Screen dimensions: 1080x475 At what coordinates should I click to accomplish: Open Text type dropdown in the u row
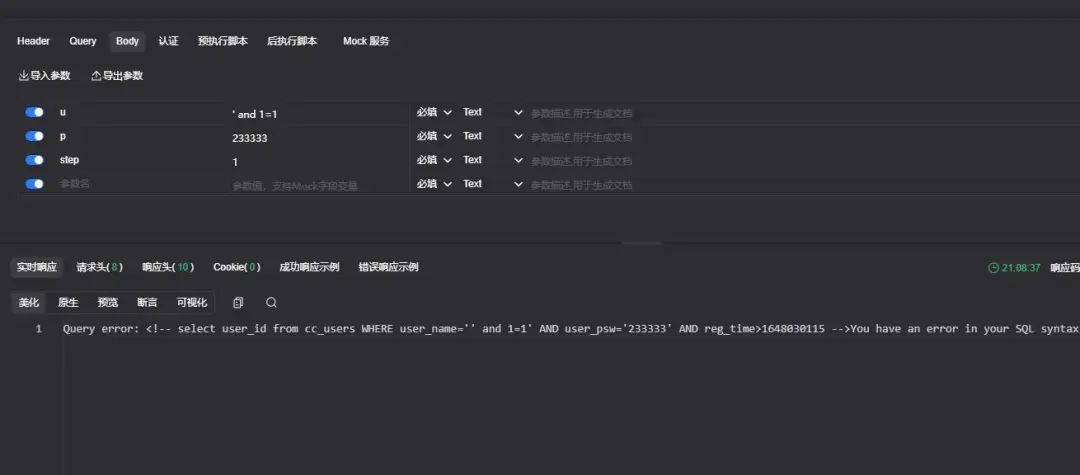(x=492, y=112)
